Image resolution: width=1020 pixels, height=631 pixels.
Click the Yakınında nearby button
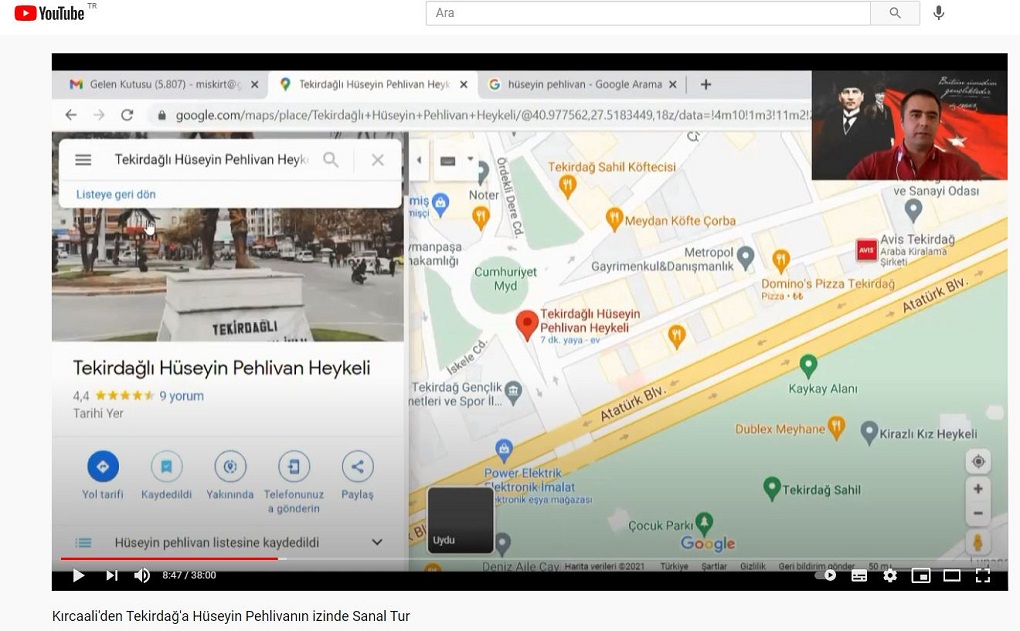(230, 476)
